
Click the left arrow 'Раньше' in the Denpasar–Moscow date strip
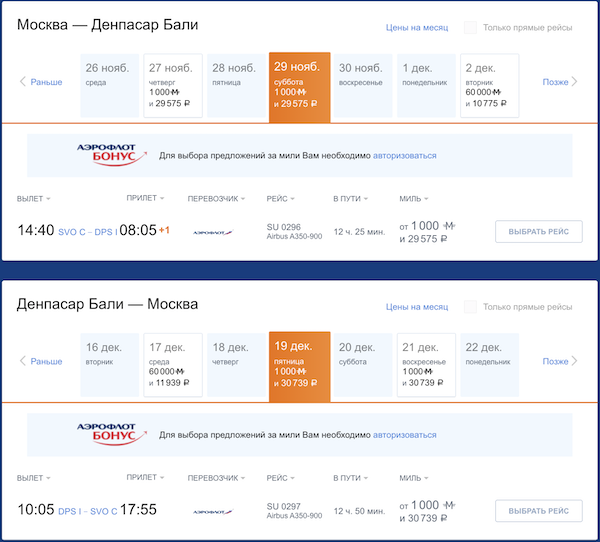(41, 361)
